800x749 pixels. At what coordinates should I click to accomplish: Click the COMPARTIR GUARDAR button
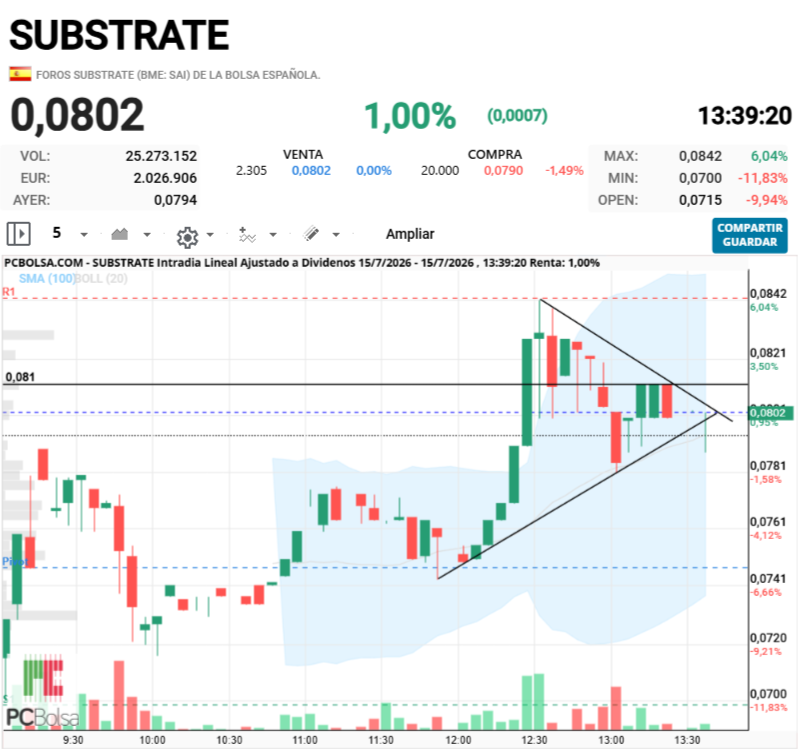[x=749, y=235]
